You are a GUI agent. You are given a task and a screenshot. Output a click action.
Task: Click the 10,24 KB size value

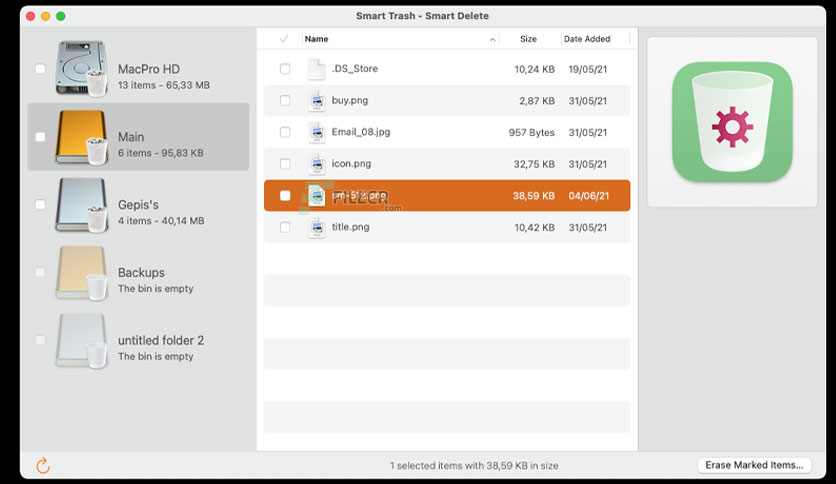click(534, 69)
